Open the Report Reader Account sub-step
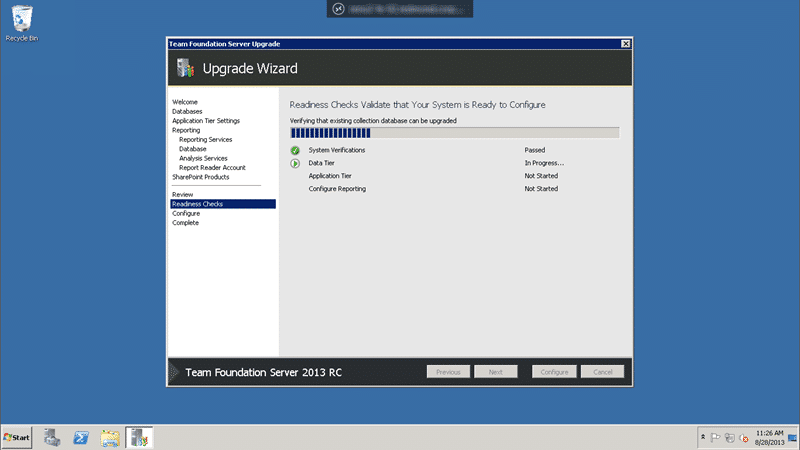The height and width of the screenshot is (450, 800). click(x=212, y=167)
